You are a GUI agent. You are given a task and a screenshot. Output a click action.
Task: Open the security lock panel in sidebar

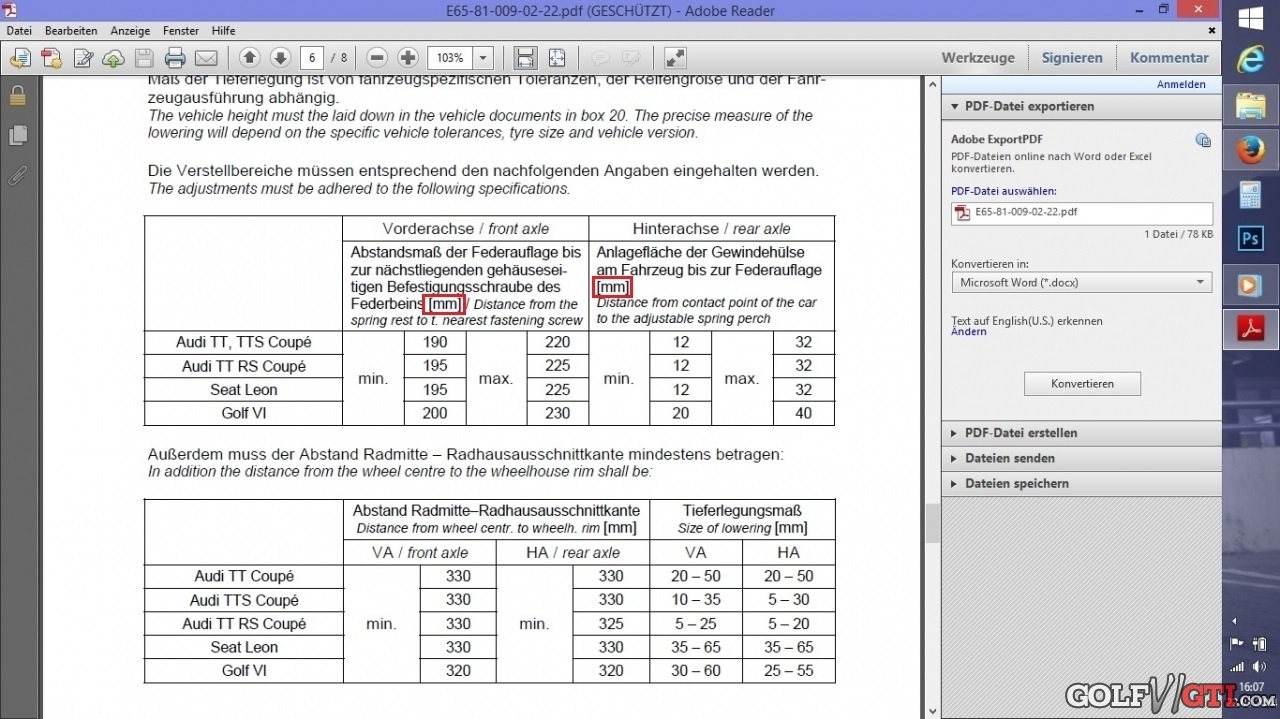(x=17, y=96)
